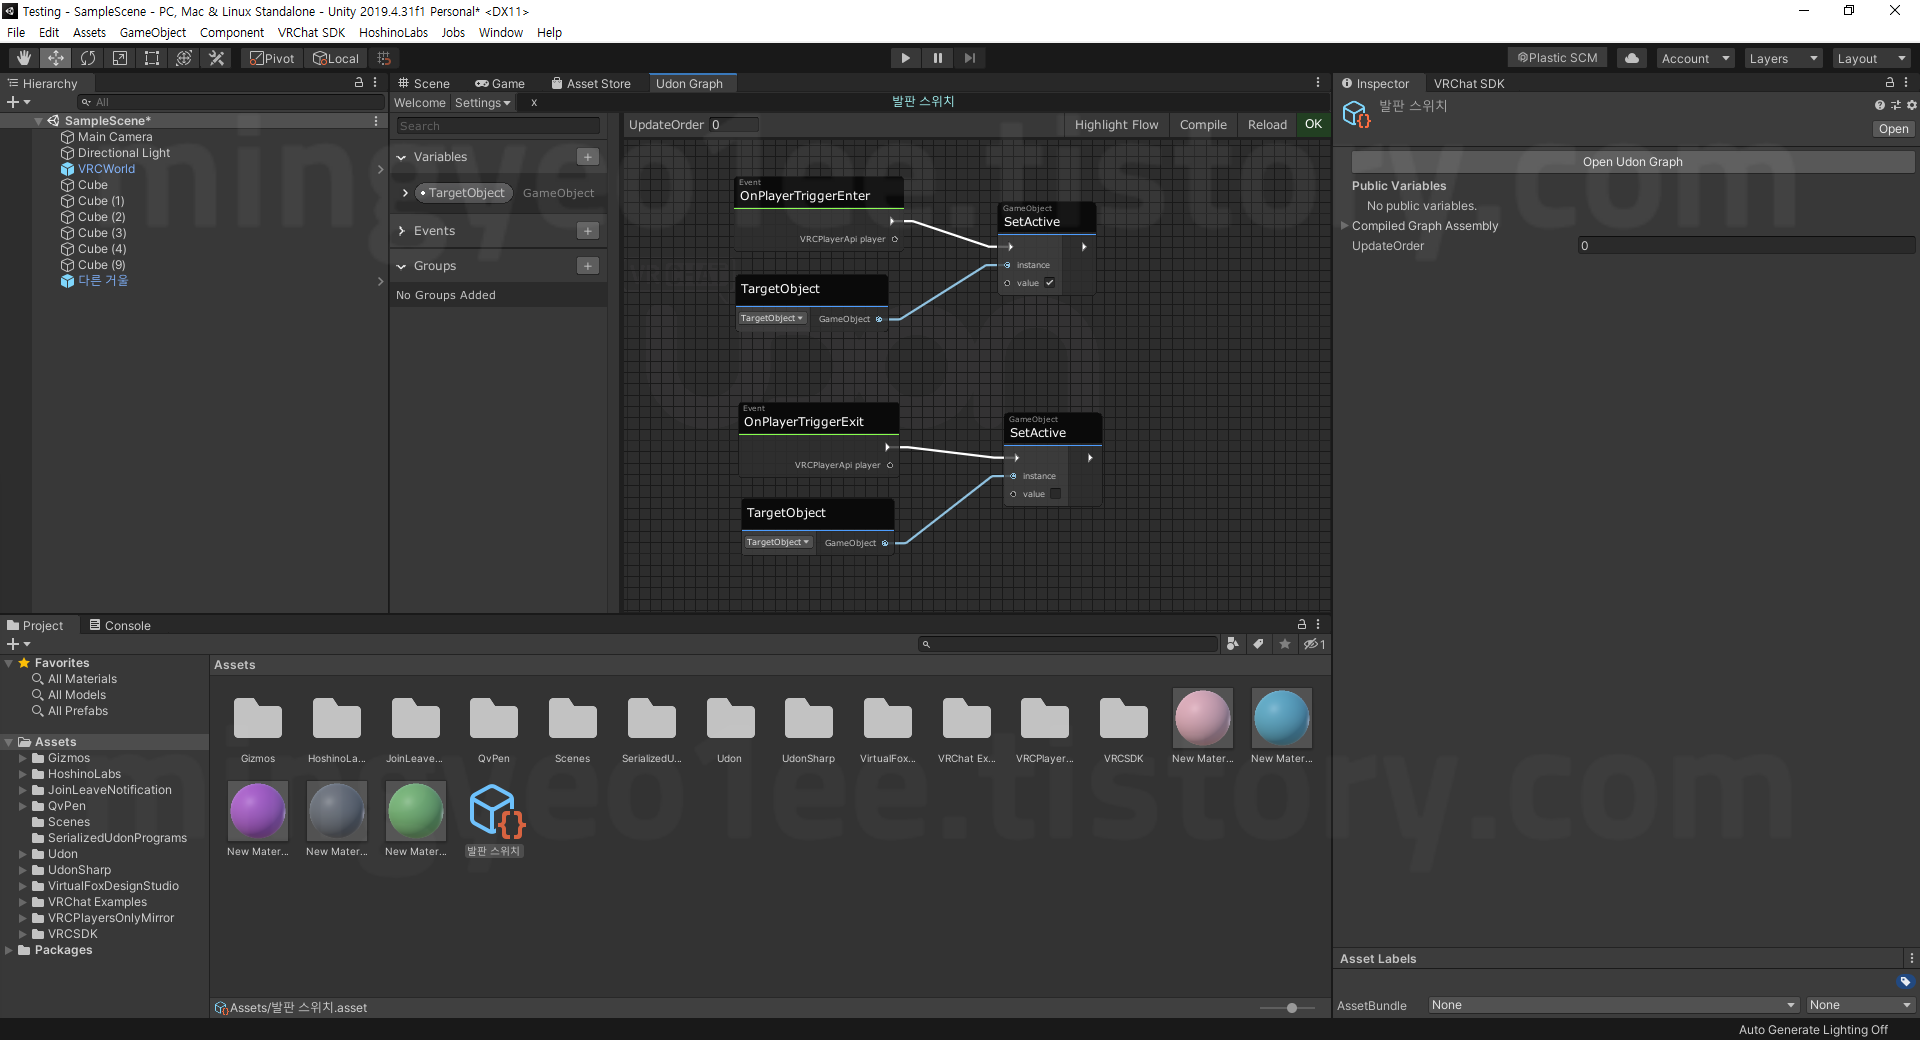The image size is (1920, 1040).
Task: Toggle hidden packages visibility icon
Action: coord(1314,644)
